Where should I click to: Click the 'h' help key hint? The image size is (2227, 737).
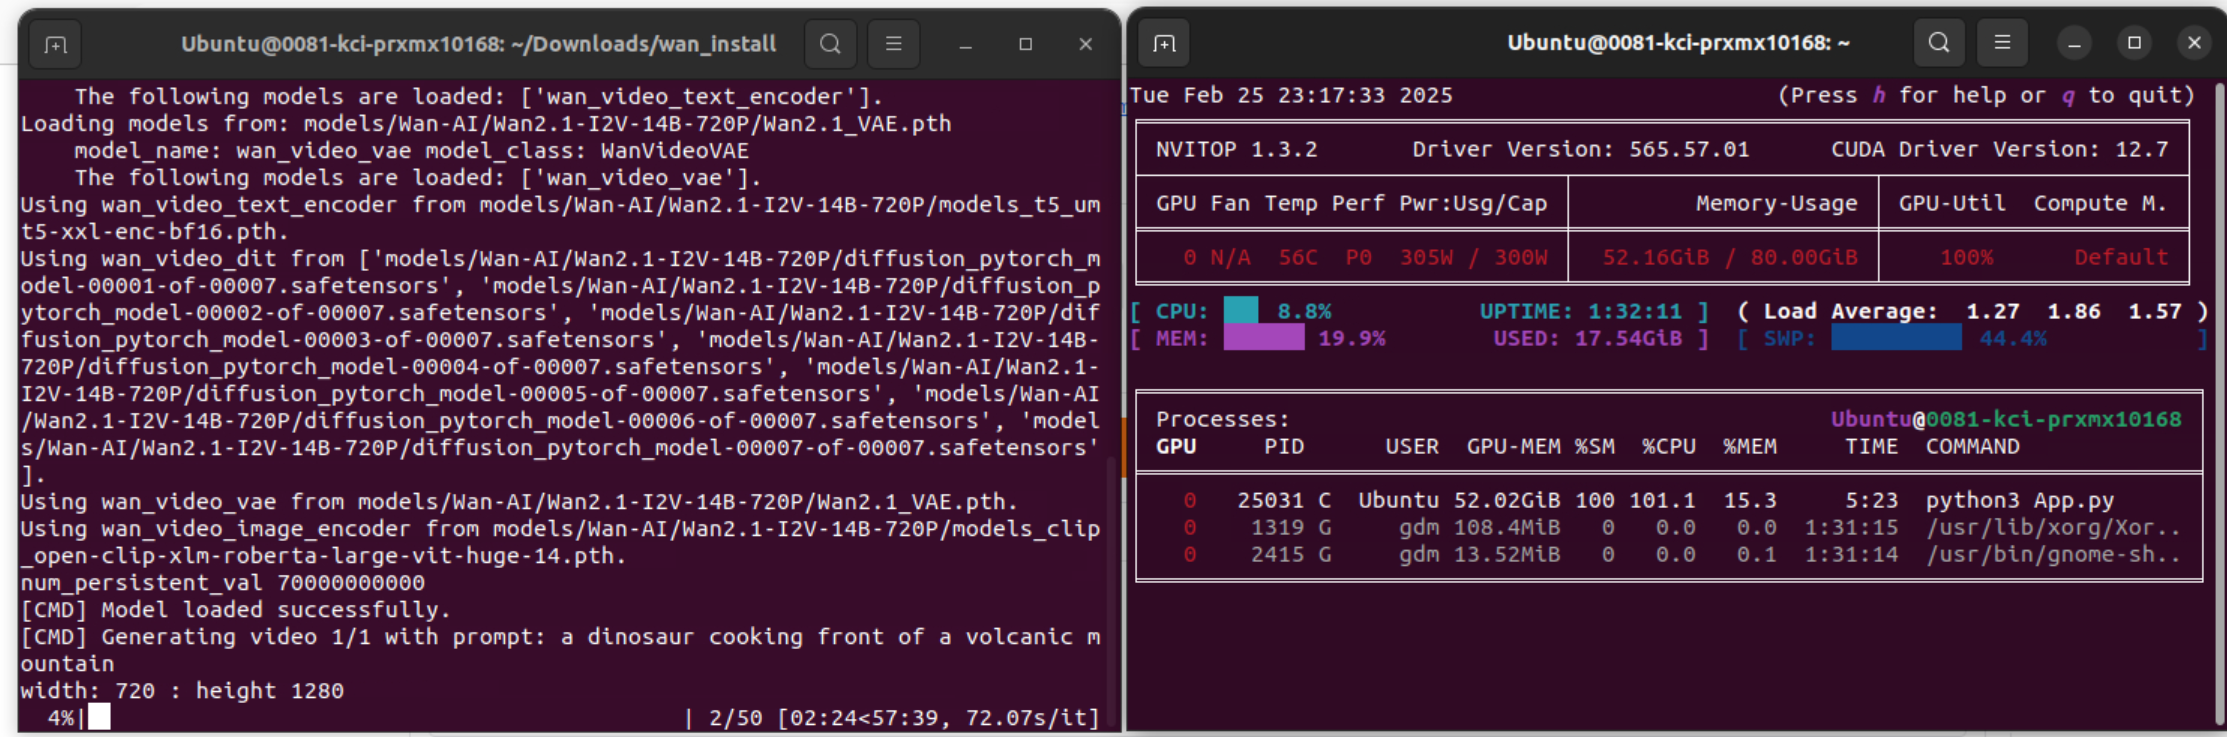(x=1879, y=95)
